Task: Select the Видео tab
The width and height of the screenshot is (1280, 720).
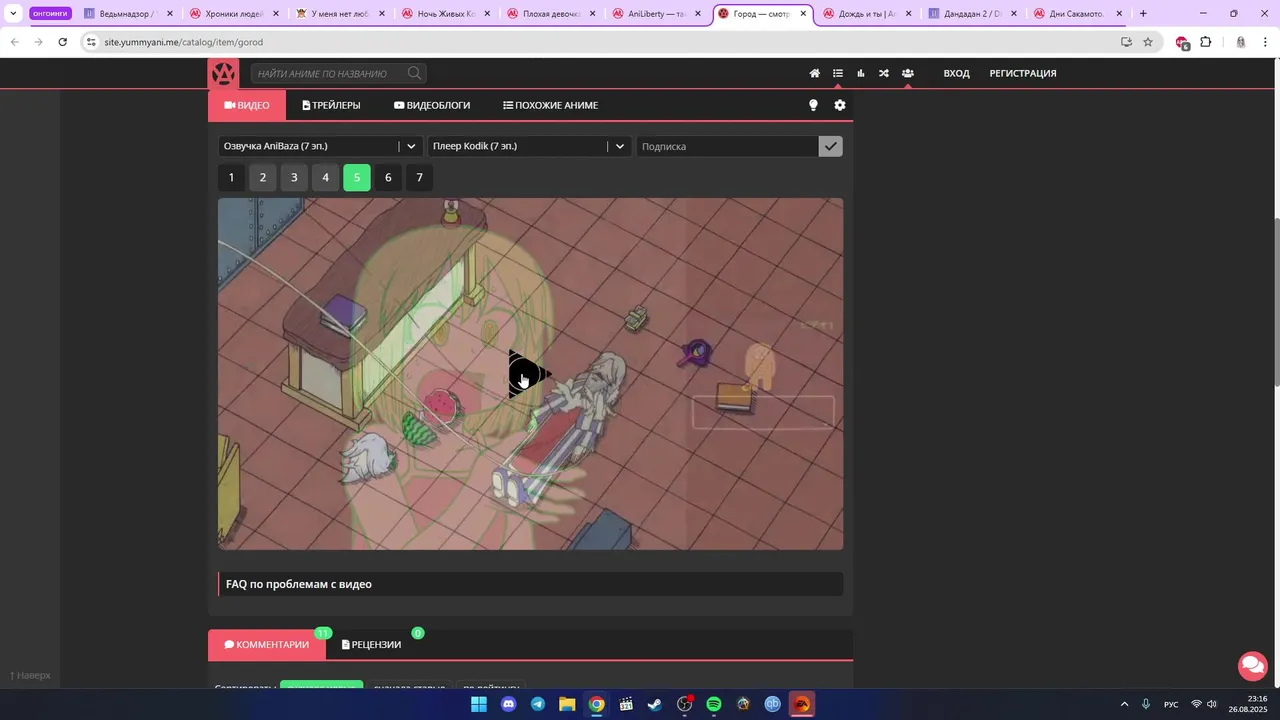Action: pos(247,105)
